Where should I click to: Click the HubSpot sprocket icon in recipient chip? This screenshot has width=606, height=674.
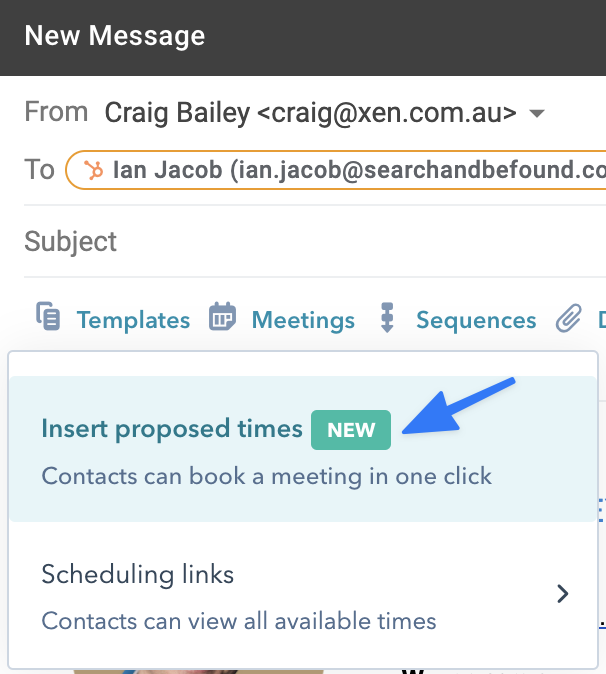[94, 169]
